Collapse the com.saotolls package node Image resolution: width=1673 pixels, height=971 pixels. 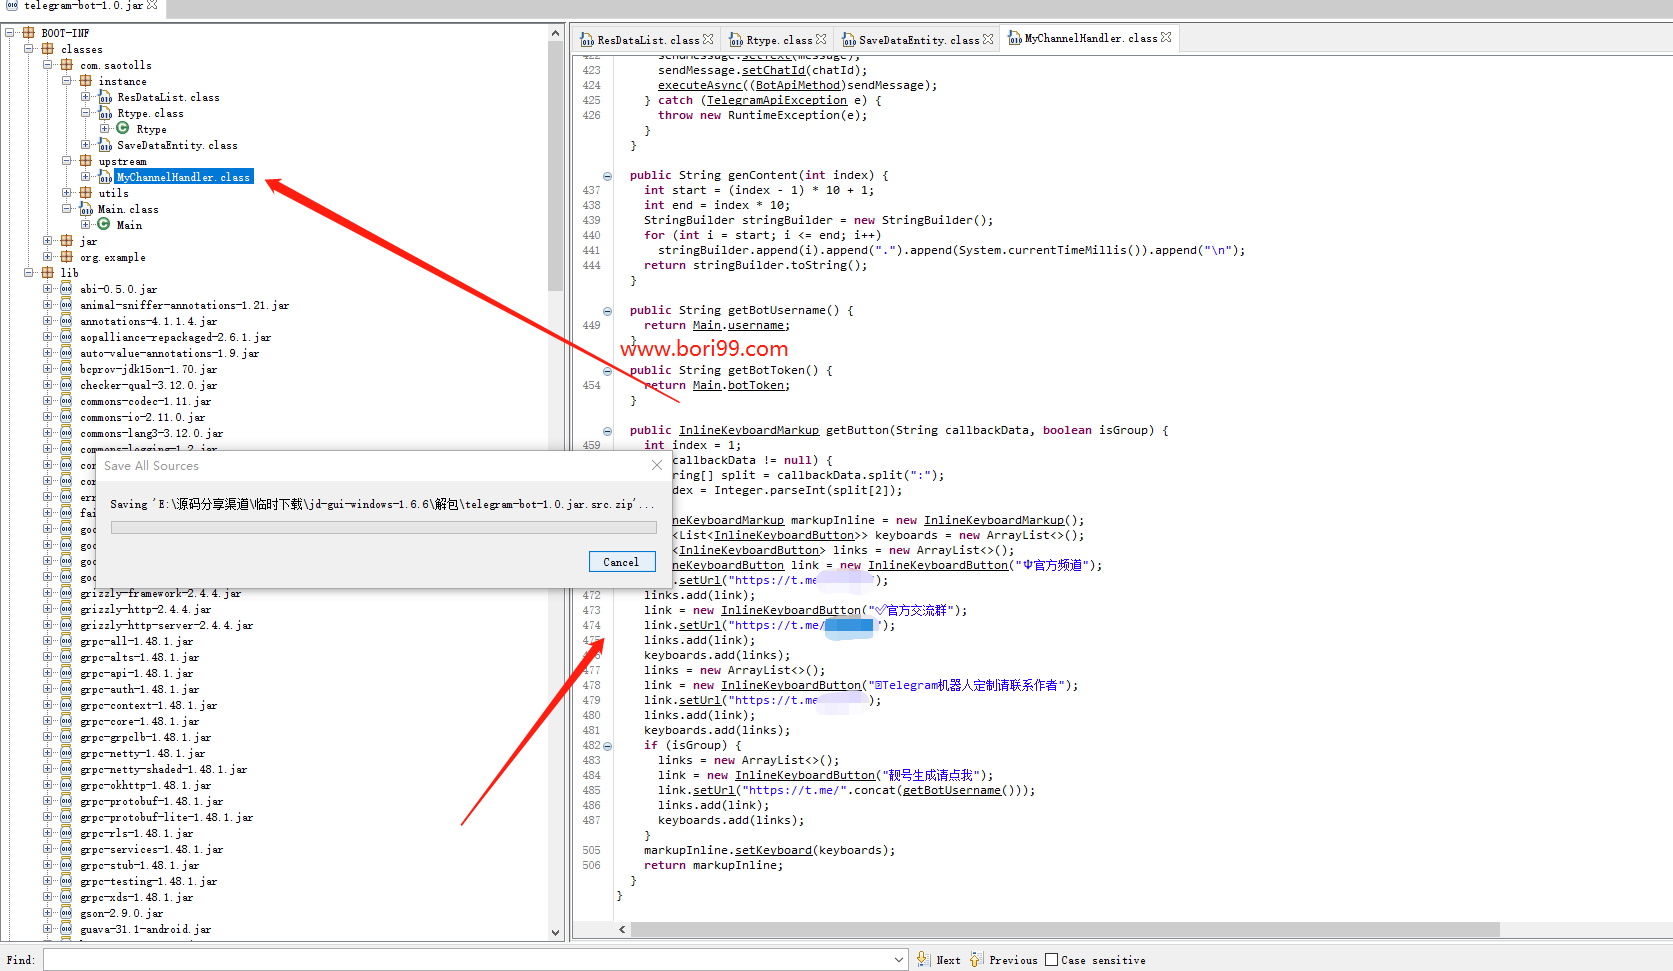48,65
